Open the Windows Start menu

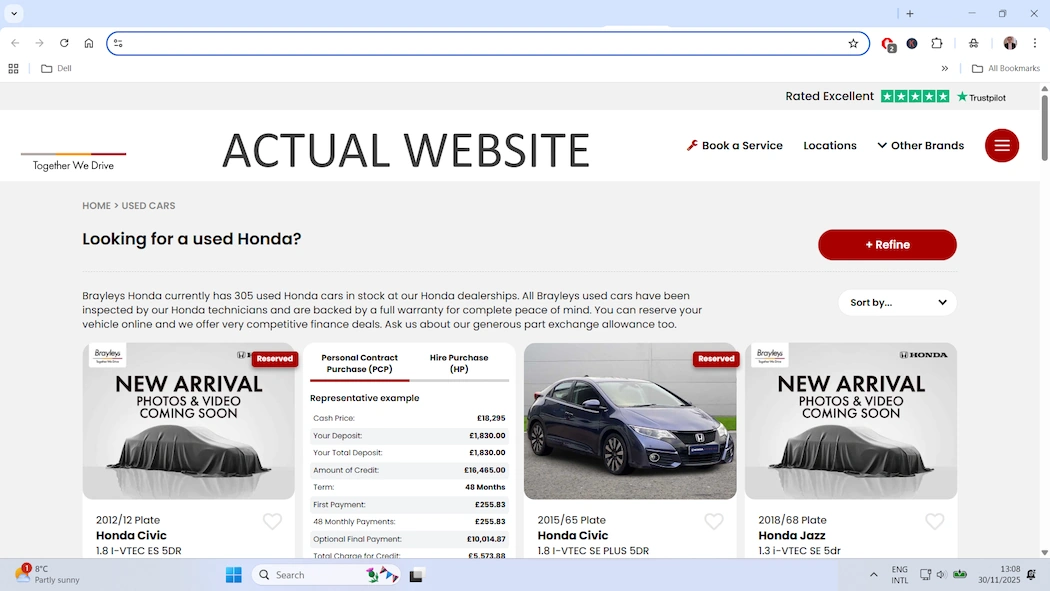coord(232,575)
